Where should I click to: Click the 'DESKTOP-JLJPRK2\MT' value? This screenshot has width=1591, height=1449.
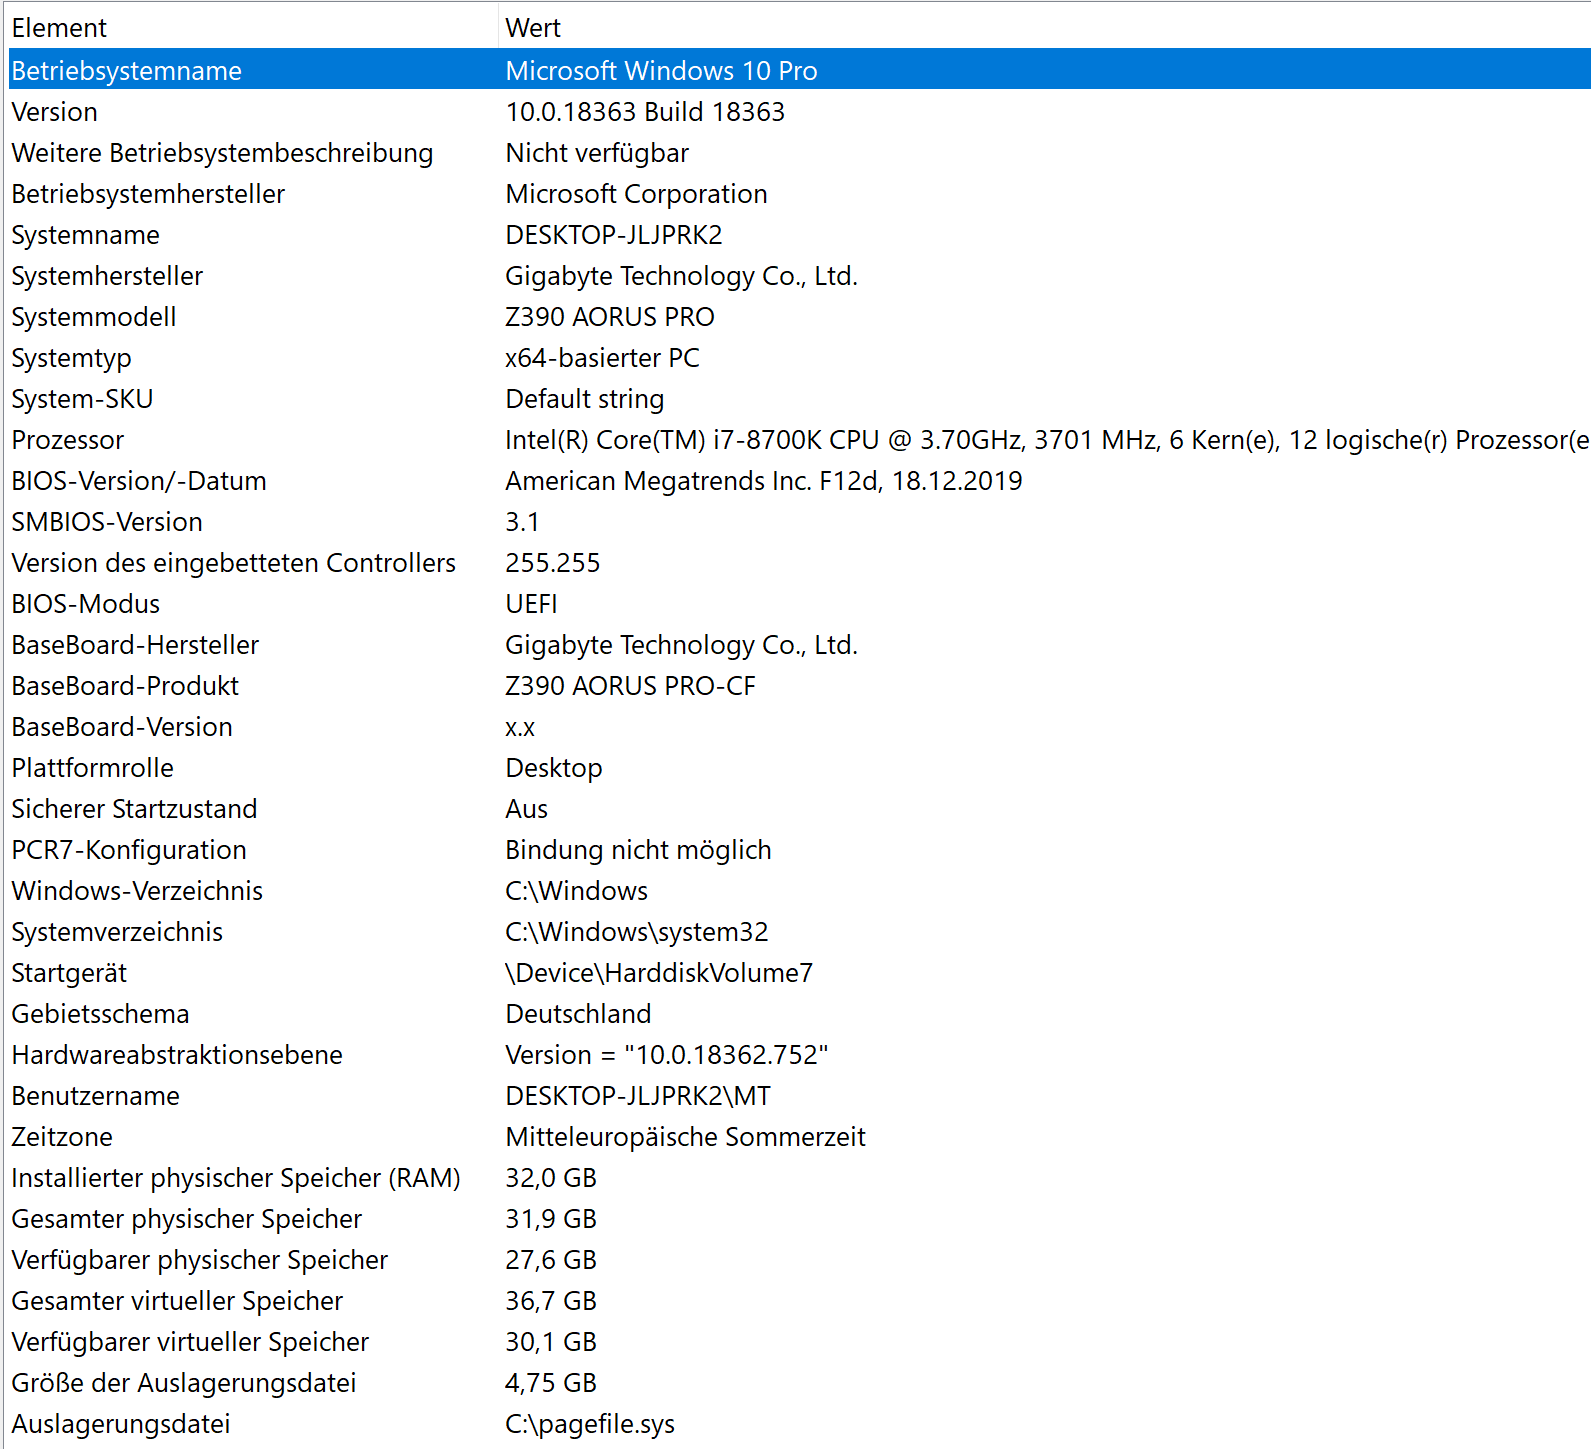pyautogui.click(x=638, y=1096)
